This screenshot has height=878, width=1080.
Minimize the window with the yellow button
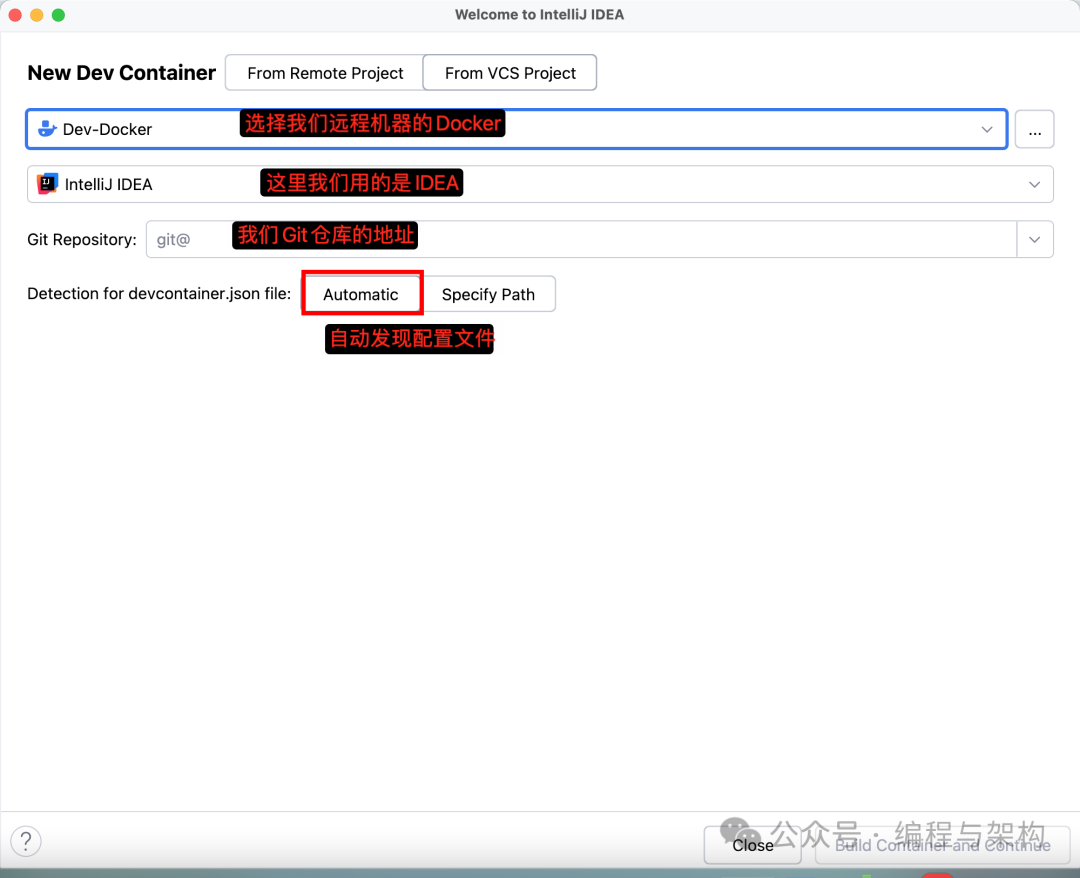(x=37, y=14)
